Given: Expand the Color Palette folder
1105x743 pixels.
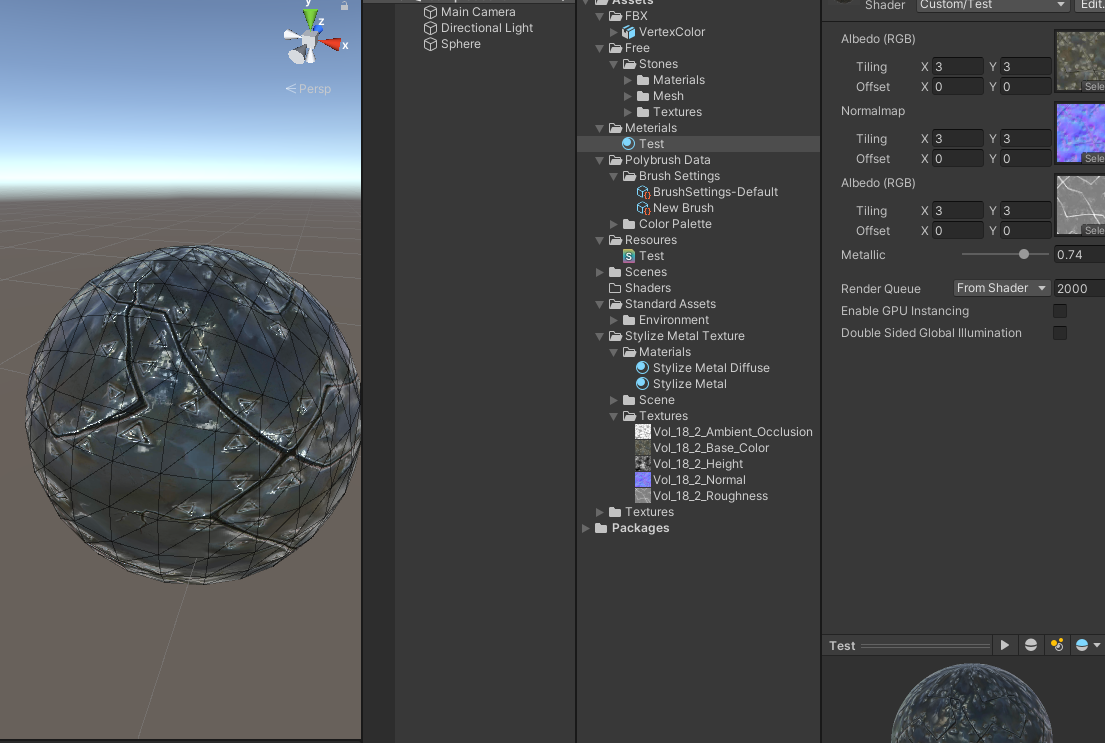Looking at the screenshot, I should [x=614, y=224].
